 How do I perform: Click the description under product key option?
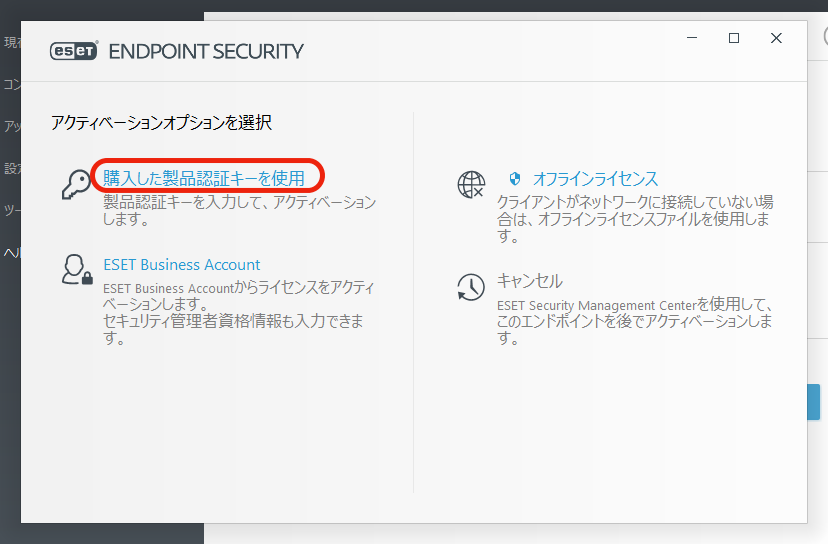(x=240, y=210)
